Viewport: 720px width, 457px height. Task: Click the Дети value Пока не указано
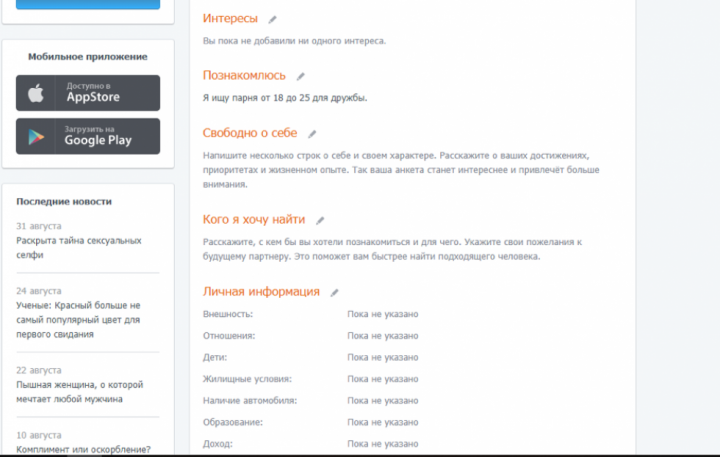[x=382, y=357]
